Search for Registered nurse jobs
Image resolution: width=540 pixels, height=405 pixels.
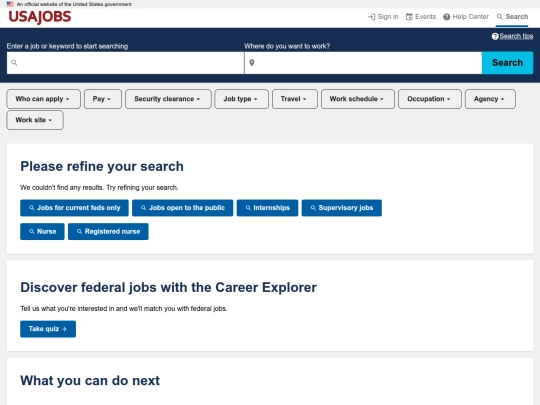(x=108, y=231)
